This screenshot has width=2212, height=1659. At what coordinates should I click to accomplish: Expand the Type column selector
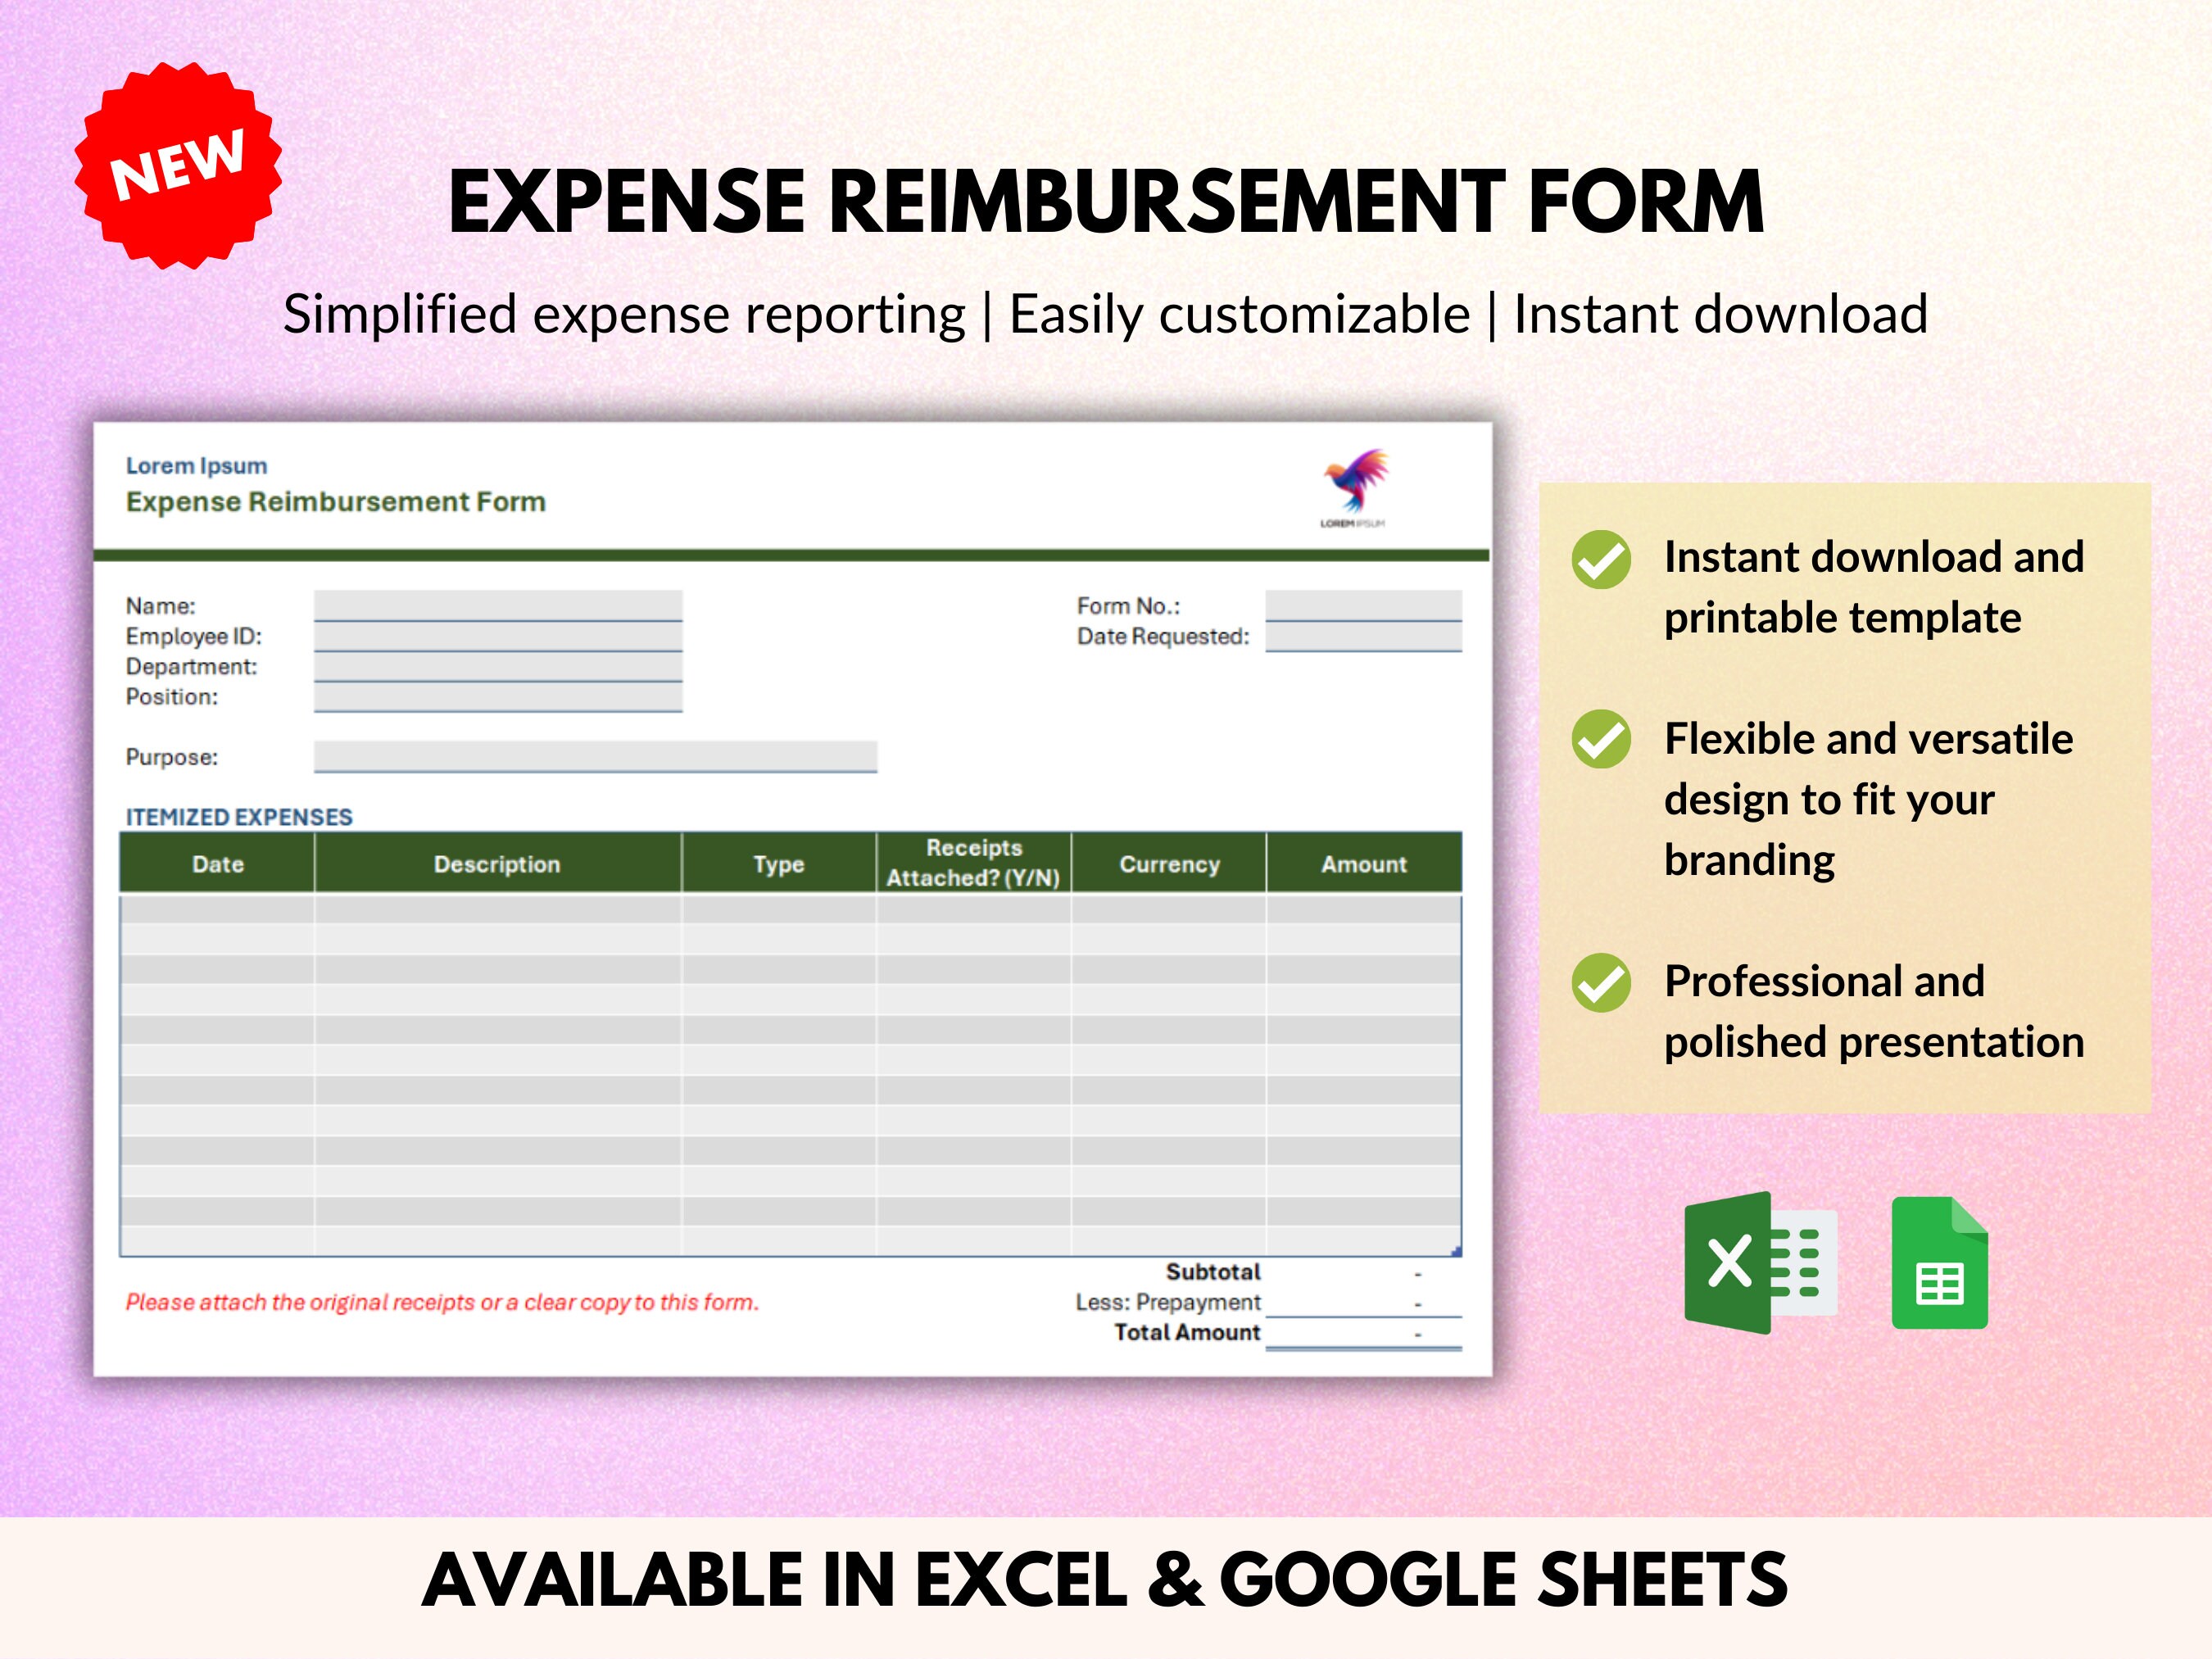[779, 863]
